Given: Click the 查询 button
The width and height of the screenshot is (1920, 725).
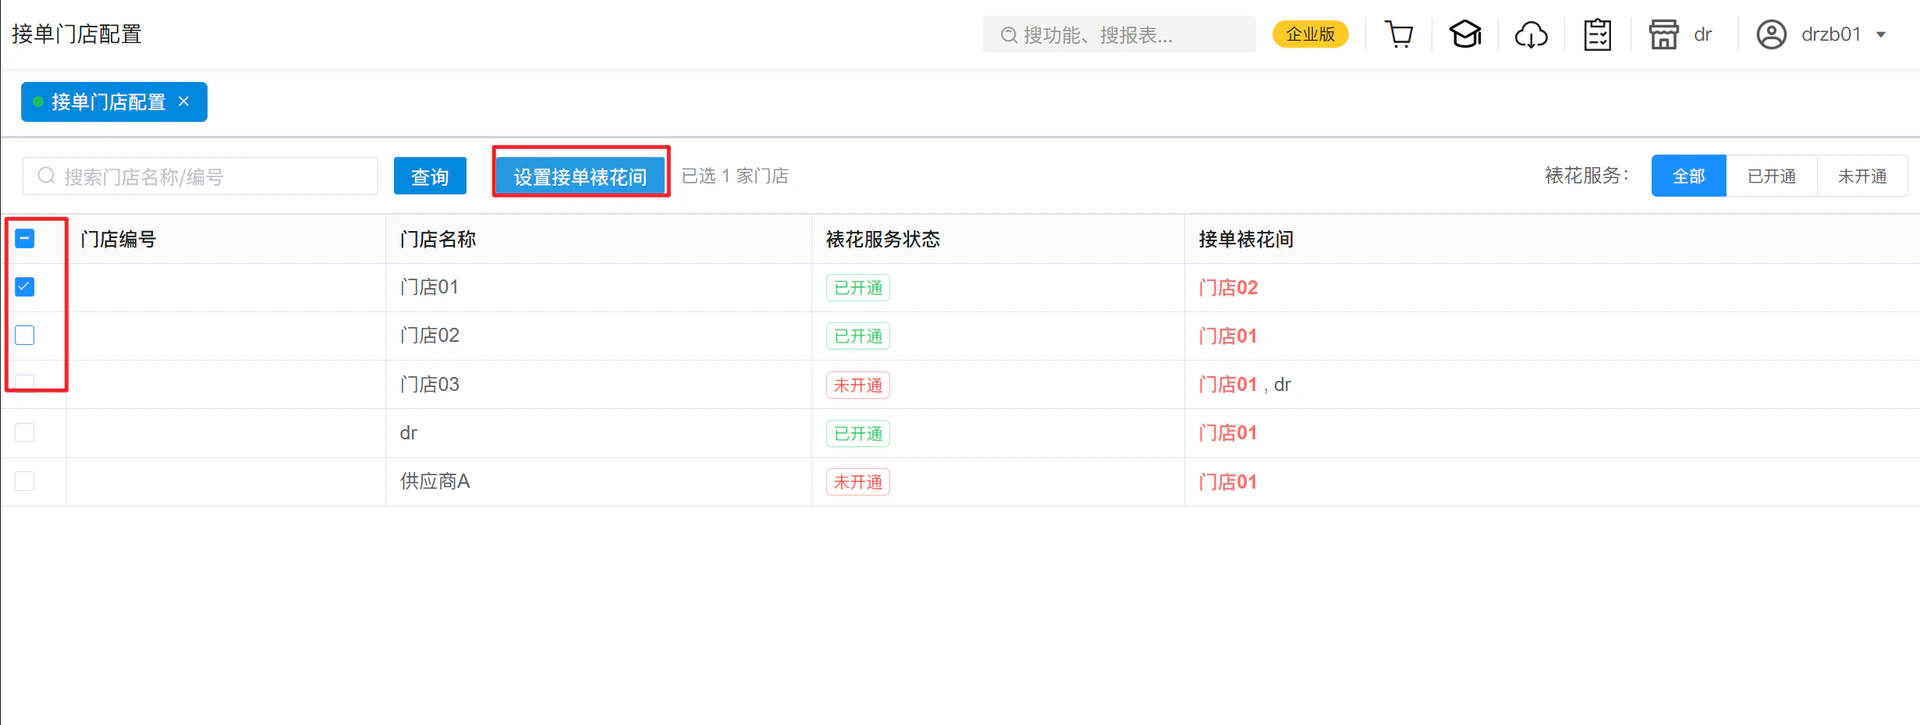Looking at the screenshot, I should point(430,176).
